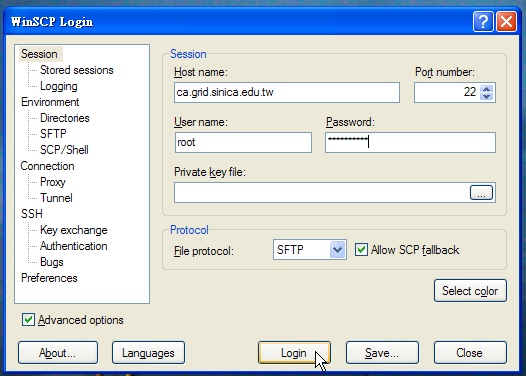Select Stored sessions in tree
The width and height of the screenshot is (526, 376).
[77, 70]
